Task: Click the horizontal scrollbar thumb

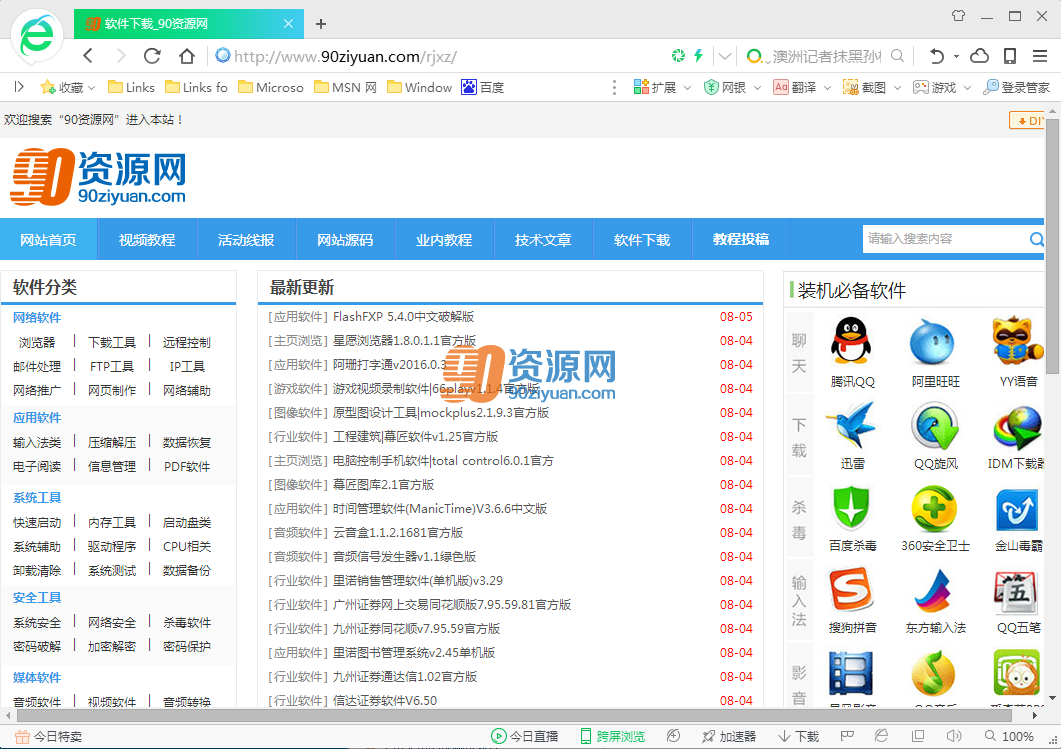Action: click(x=514, y=715)
